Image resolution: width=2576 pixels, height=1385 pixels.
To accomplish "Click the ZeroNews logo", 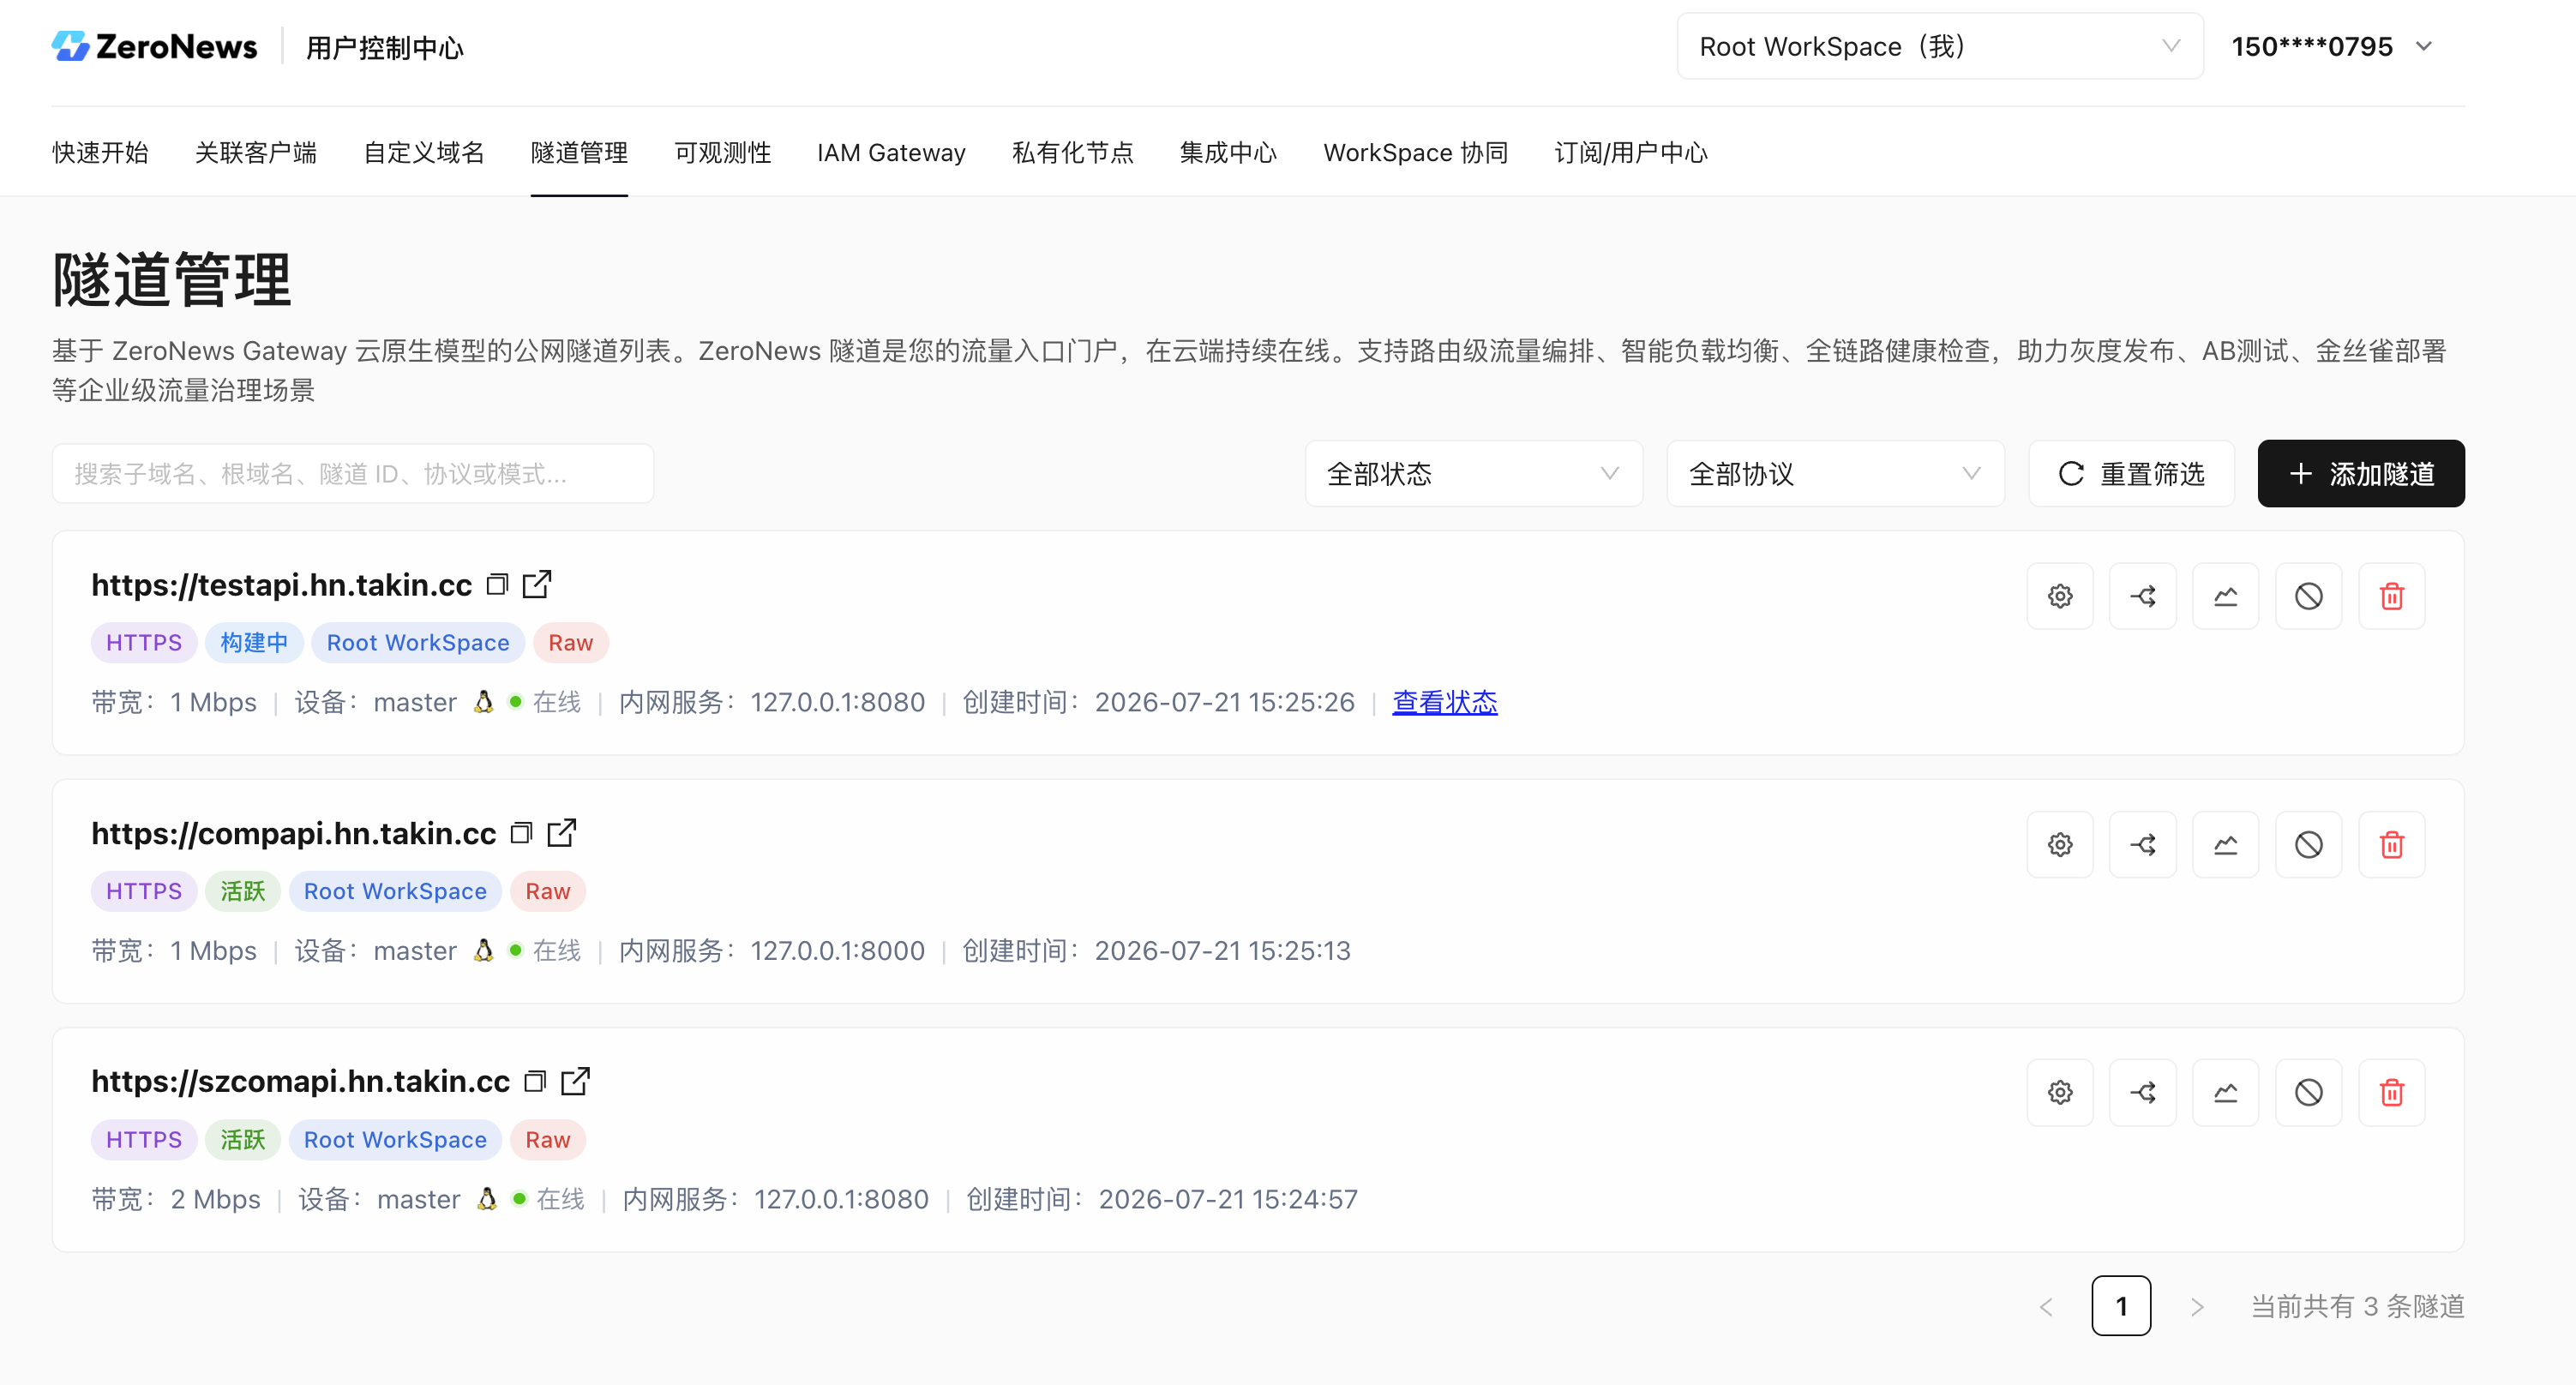I will click(x=155, y=46).
